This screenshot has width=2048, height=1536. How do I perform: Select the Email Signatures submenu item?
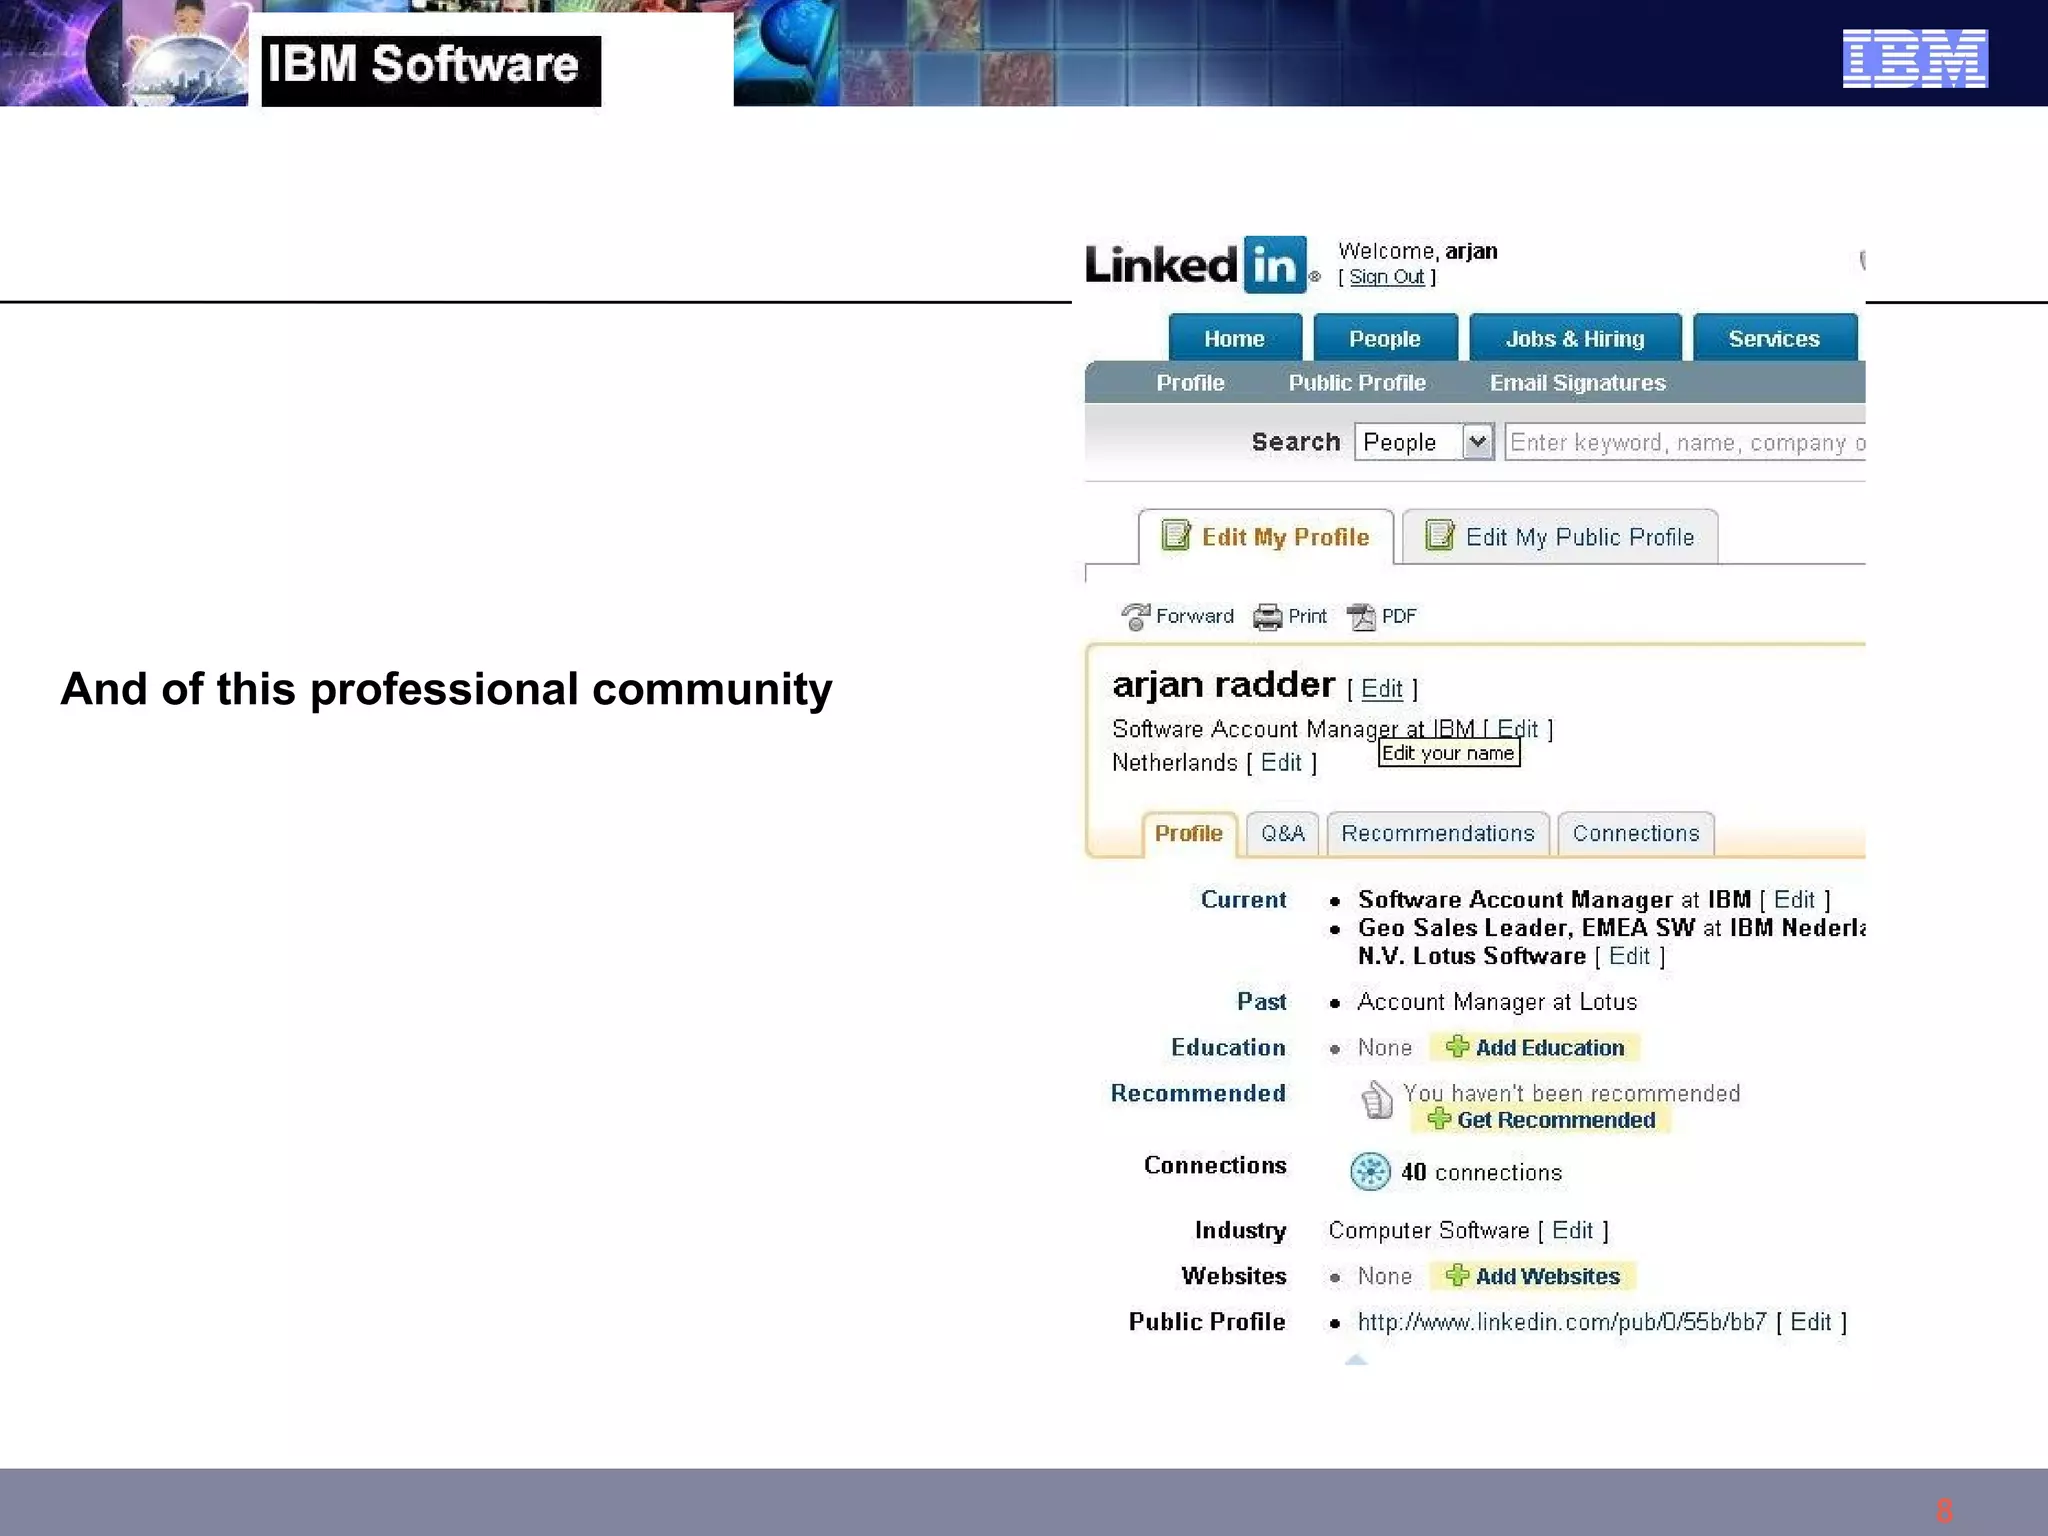1578,383
